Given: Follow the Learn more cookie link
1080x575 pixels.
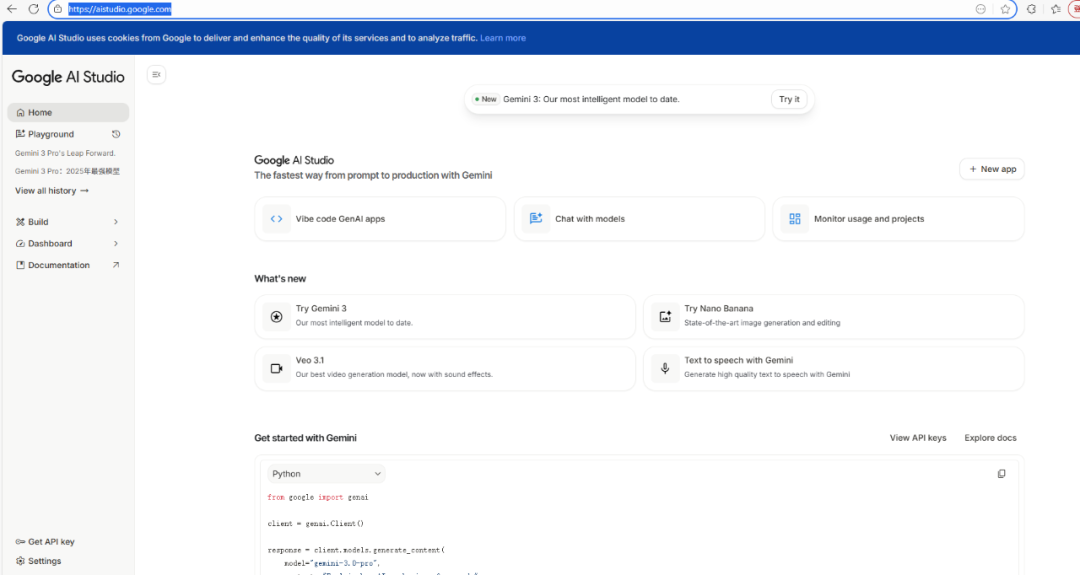Looking at the screenshot, I should pyautogui.click(x=503, y=38).
